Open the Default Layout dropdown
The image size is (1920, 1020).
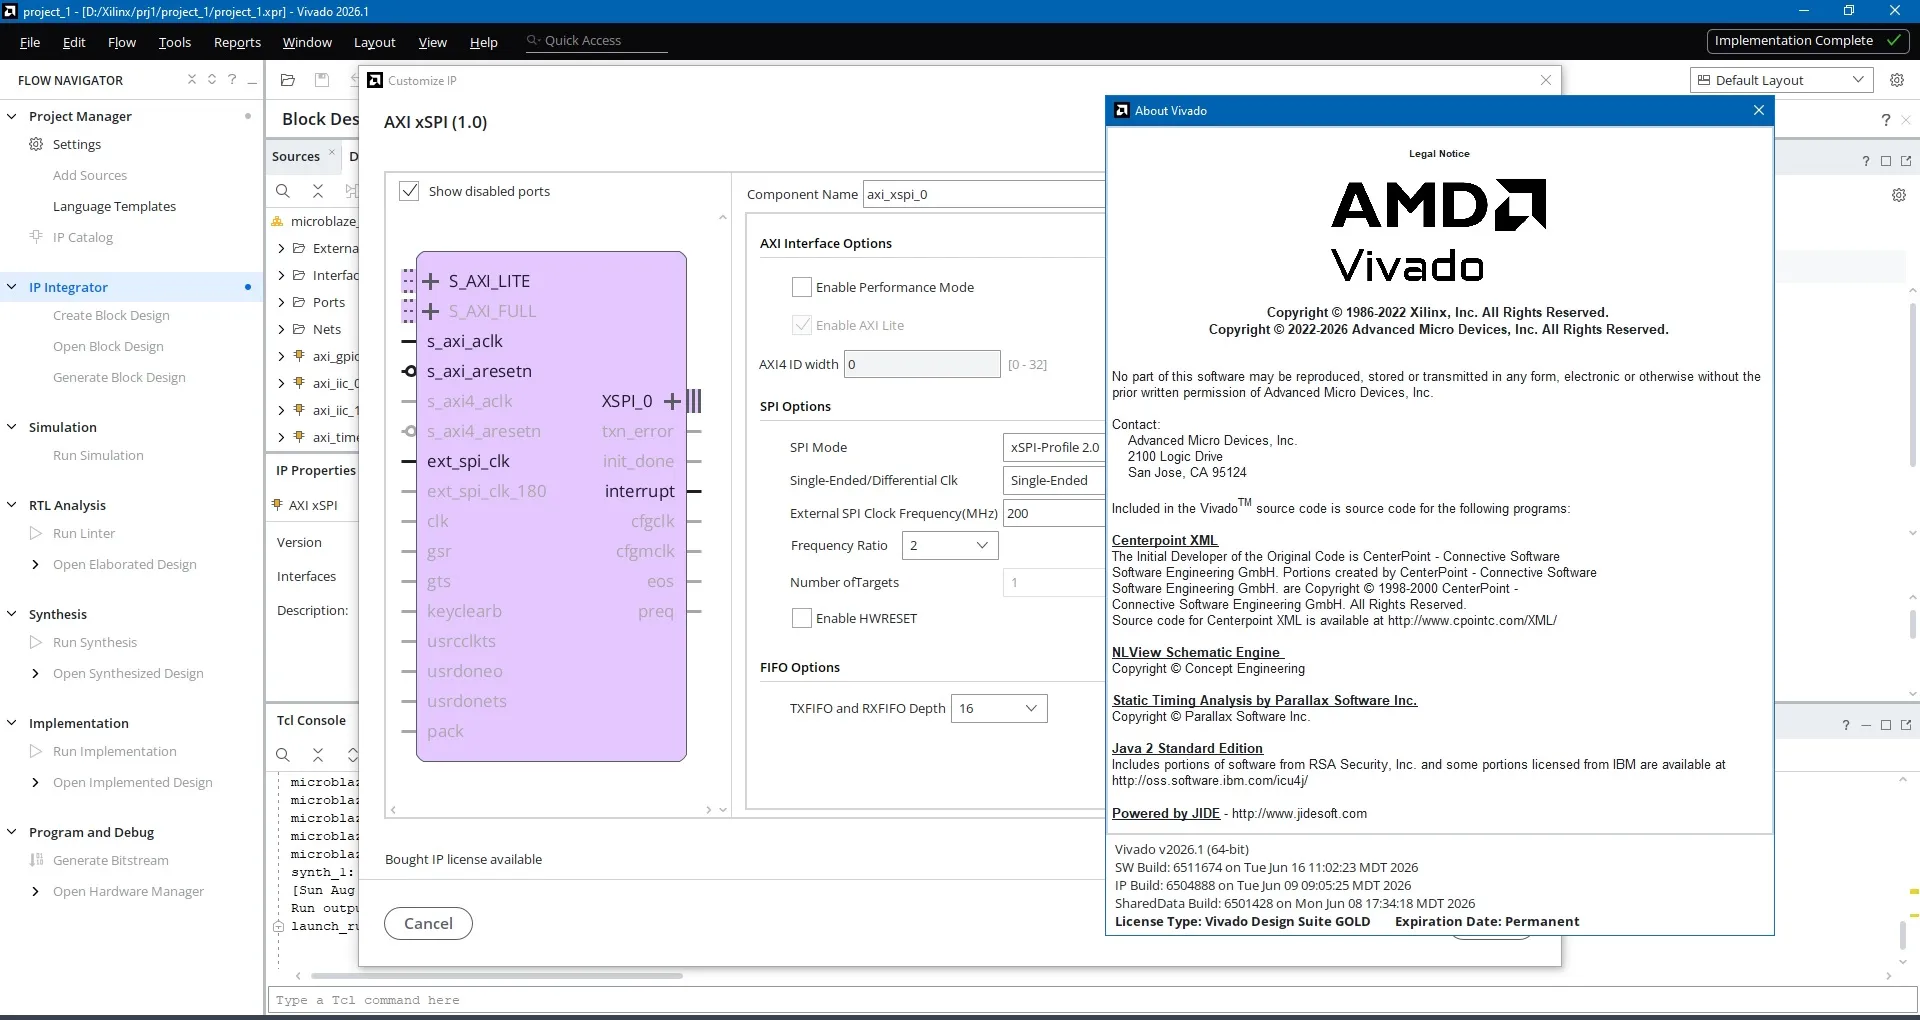point(1781,80)
